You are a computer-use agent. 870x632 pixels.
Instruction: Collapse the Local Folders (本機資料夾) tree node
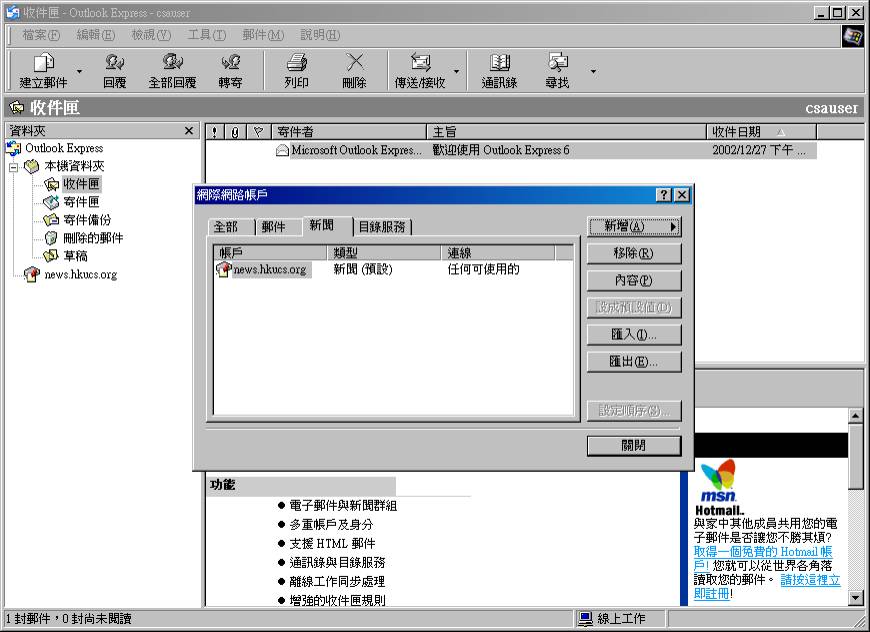14,166
